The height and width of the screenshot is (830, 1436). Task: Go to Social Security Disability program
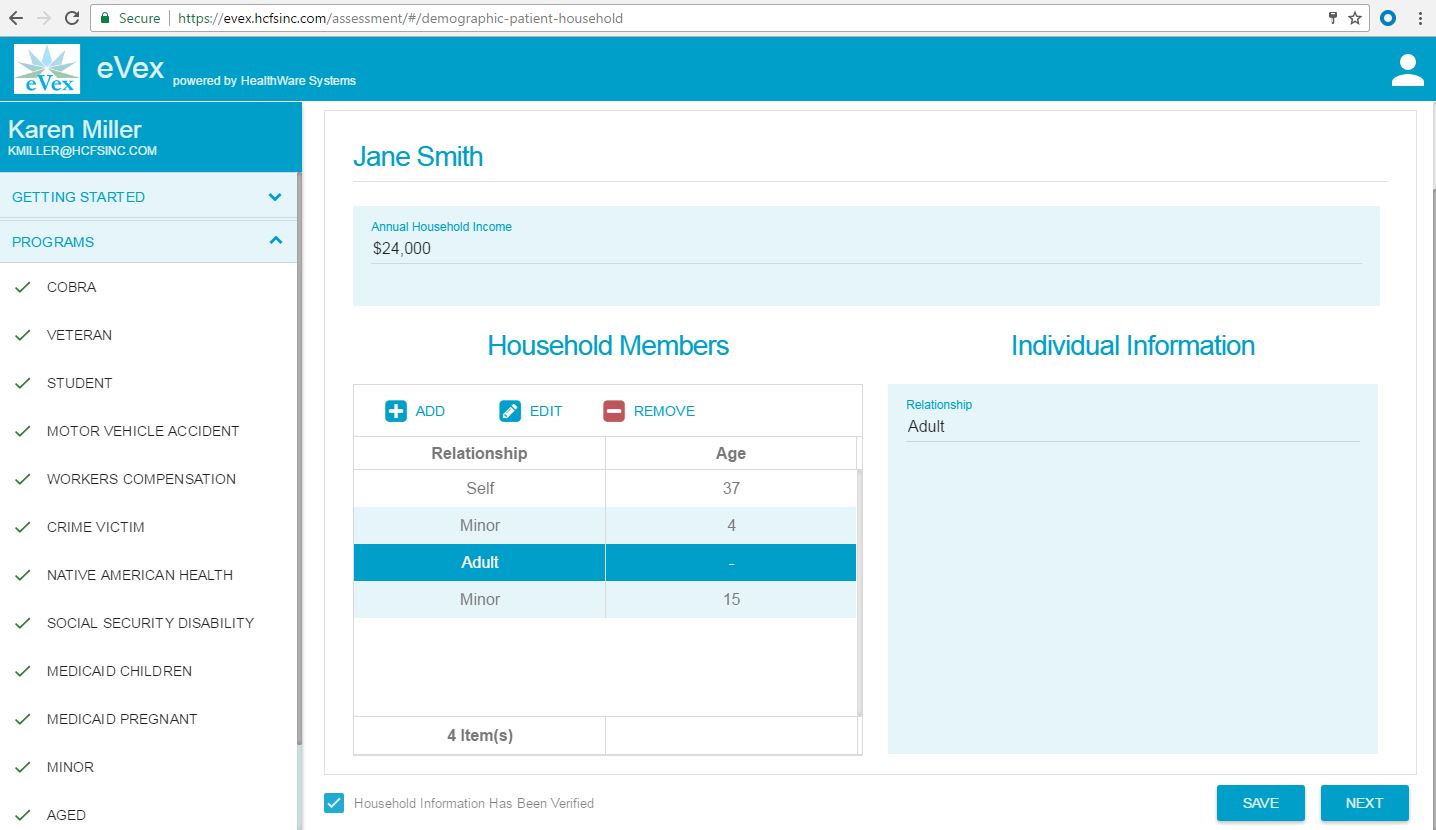(150, 623)
